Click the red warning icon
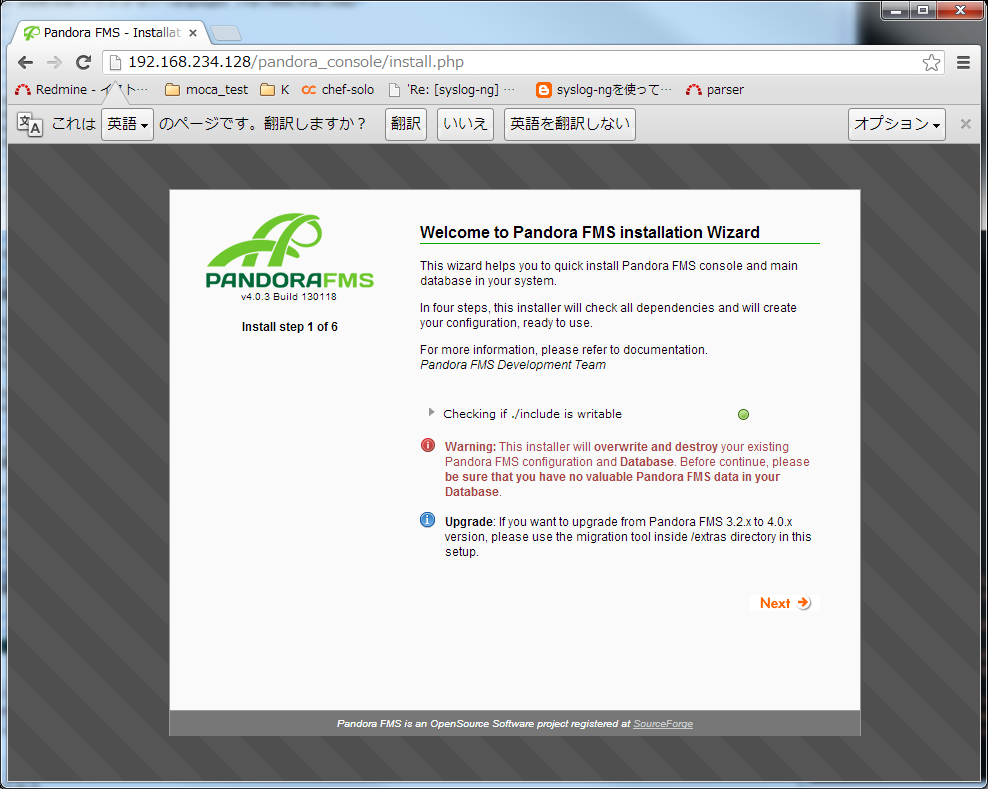Viewport: 988px width, 789px height. [x=428, y=445]
